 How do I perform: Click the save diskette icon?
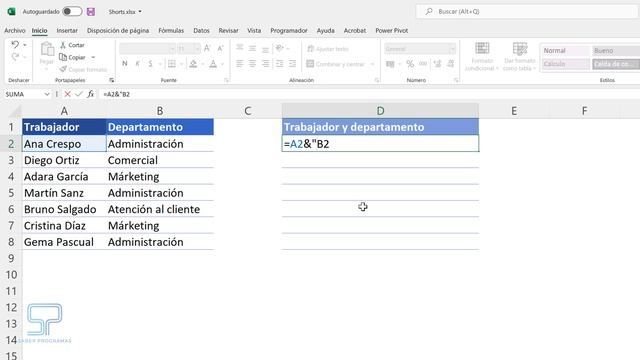pyautogui.click(x=91, y=11)
